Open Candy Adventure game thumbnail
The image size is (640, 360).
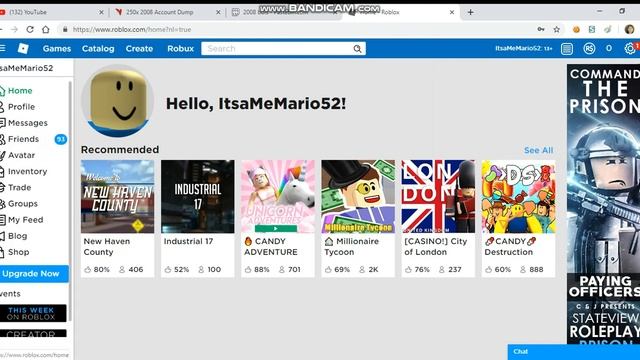click(278, 196)
